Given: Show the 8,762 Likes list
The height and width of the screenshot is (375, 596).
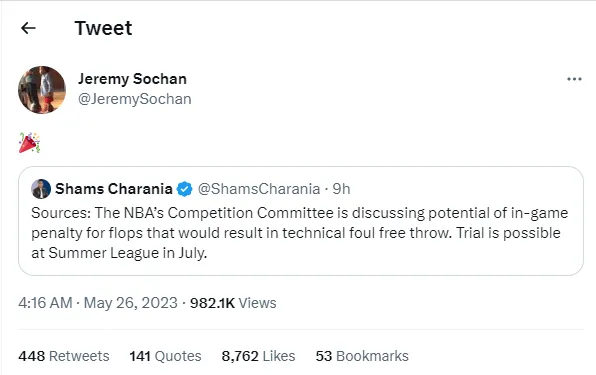Looking at the screenshot, I should tap(258, 356).
